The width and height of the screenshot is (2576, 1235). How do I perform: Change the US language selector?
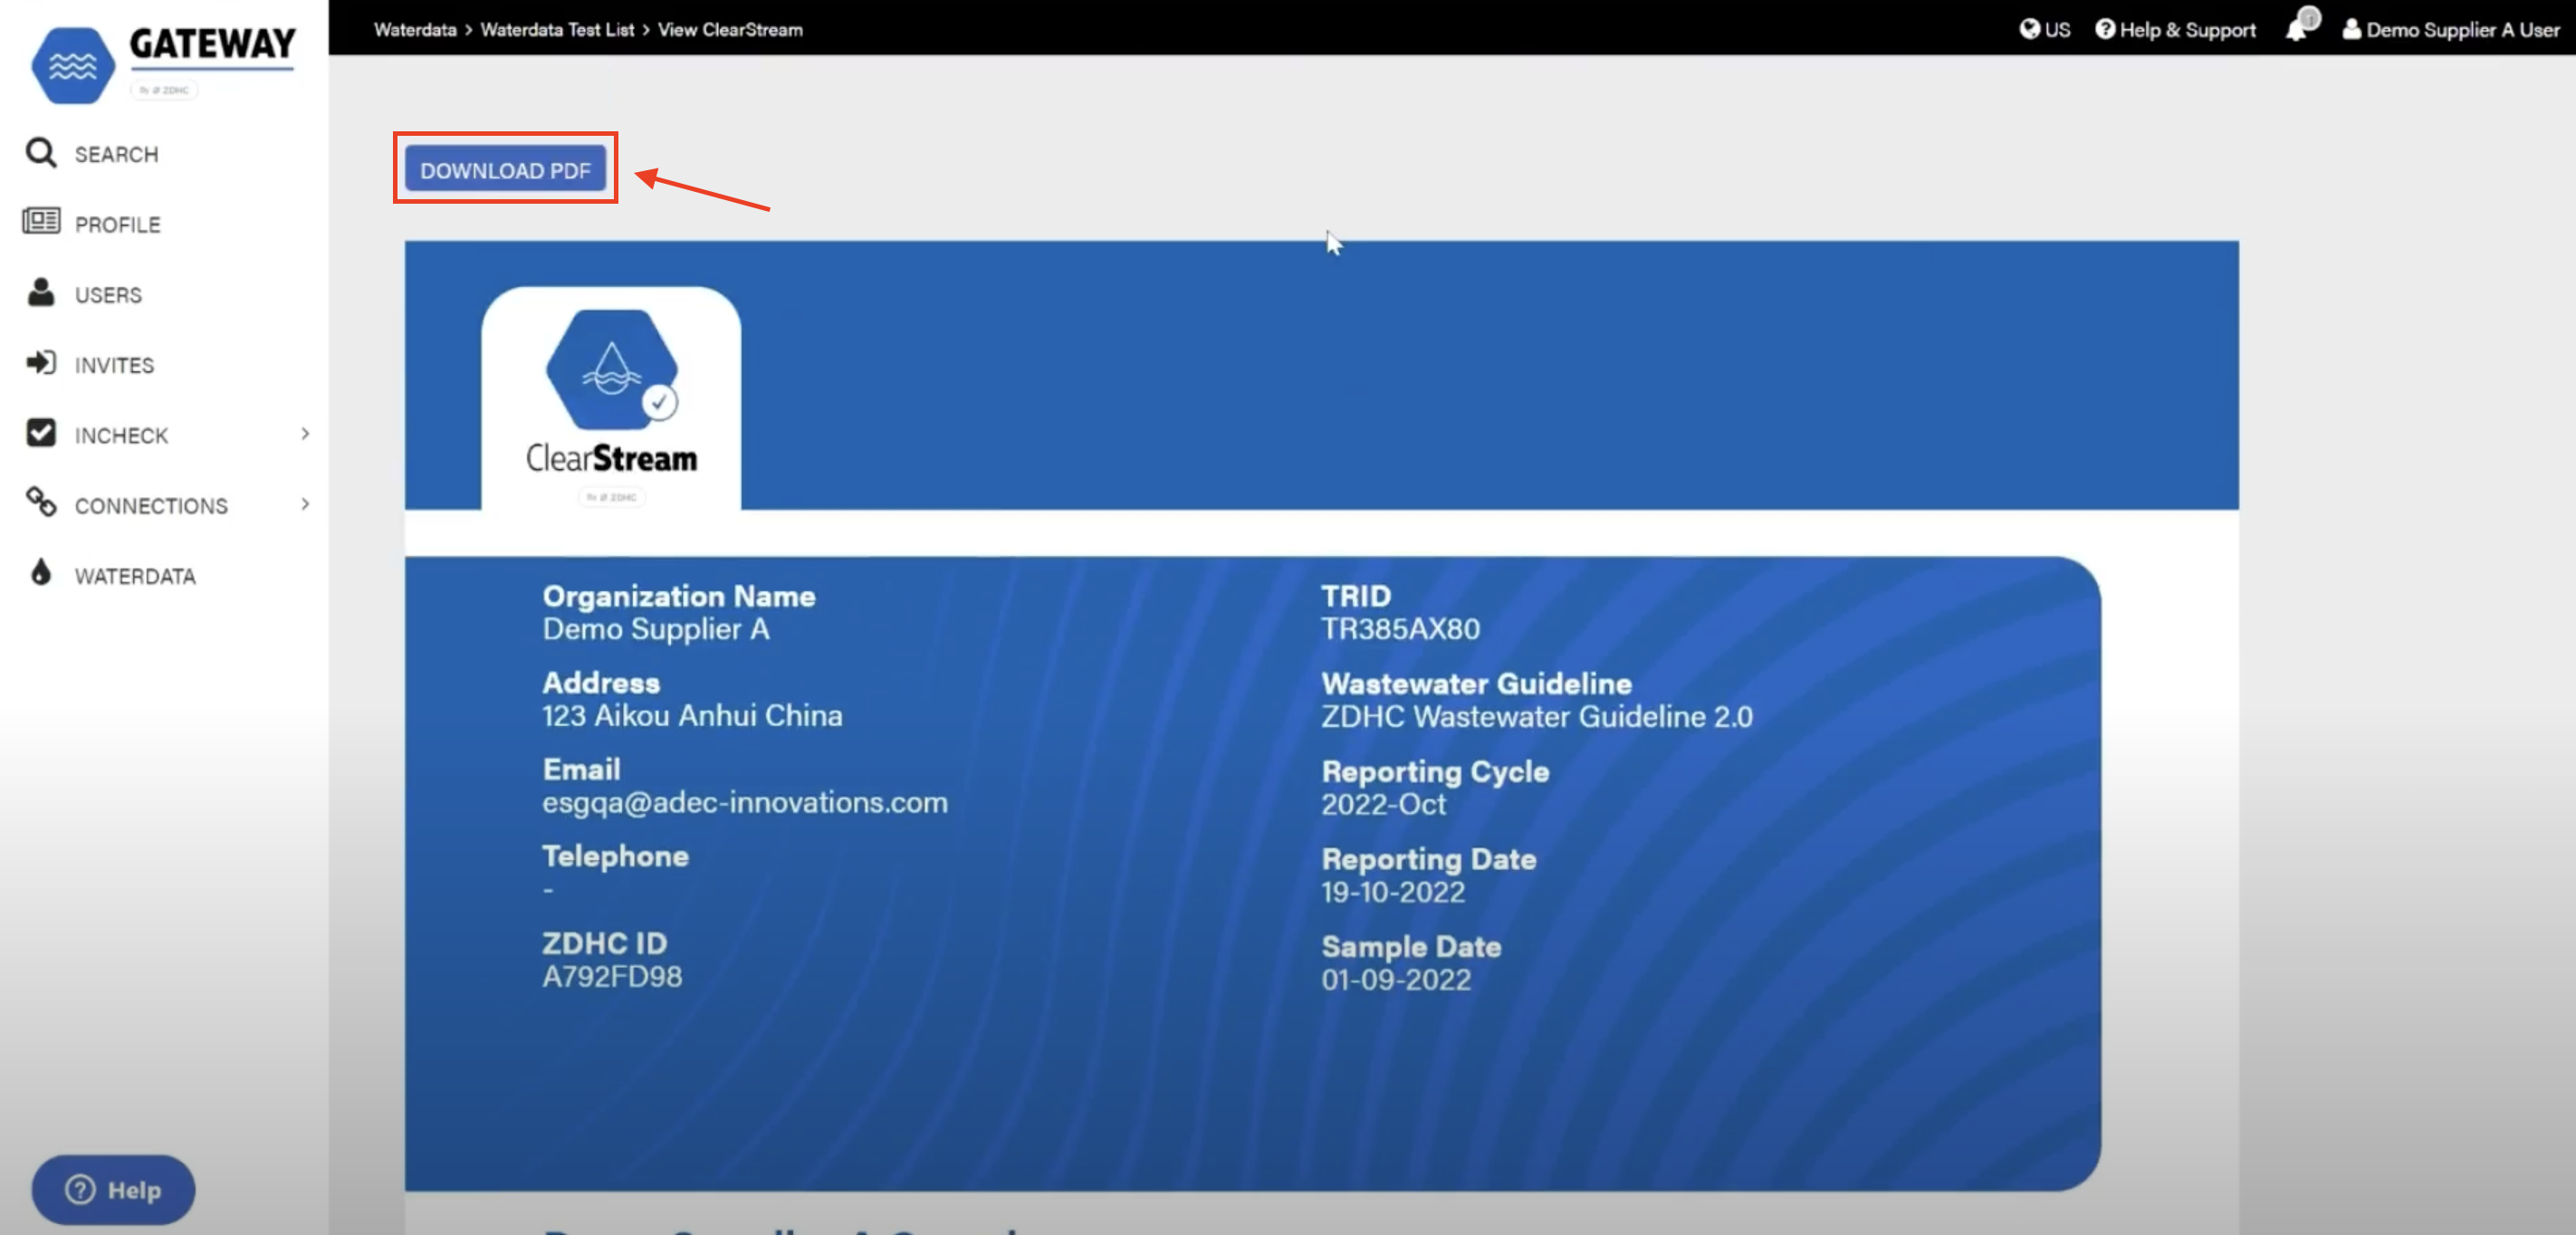tap(2057, 29)
